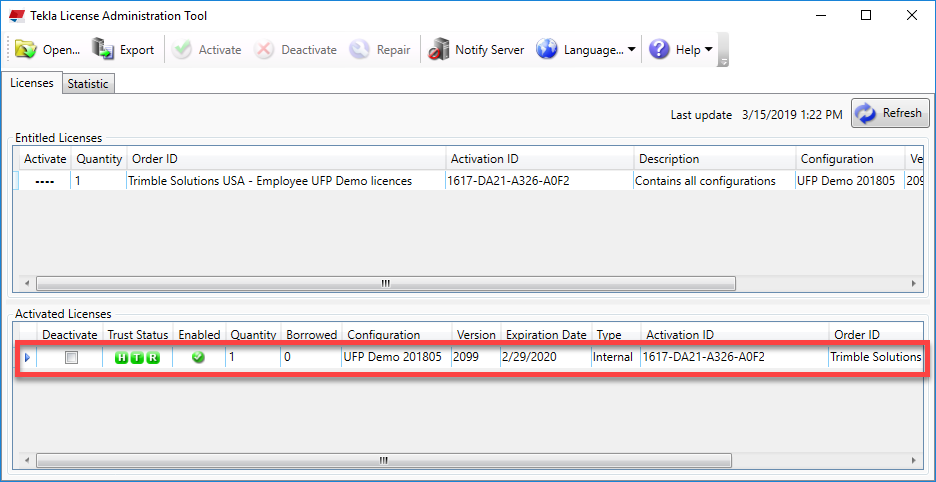Image resolution: width=936 pixels, height=482 pixels.
Task: Select the Activate cell in entitled license row
Action: [x=45, y=181]
